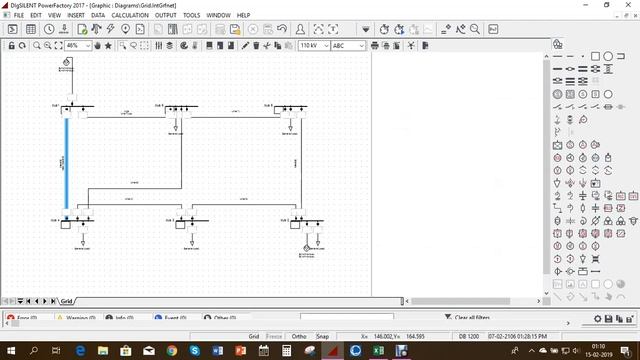Toggle the Info message filter
This screenshot has height=360, width=640.
click(120, 318)
